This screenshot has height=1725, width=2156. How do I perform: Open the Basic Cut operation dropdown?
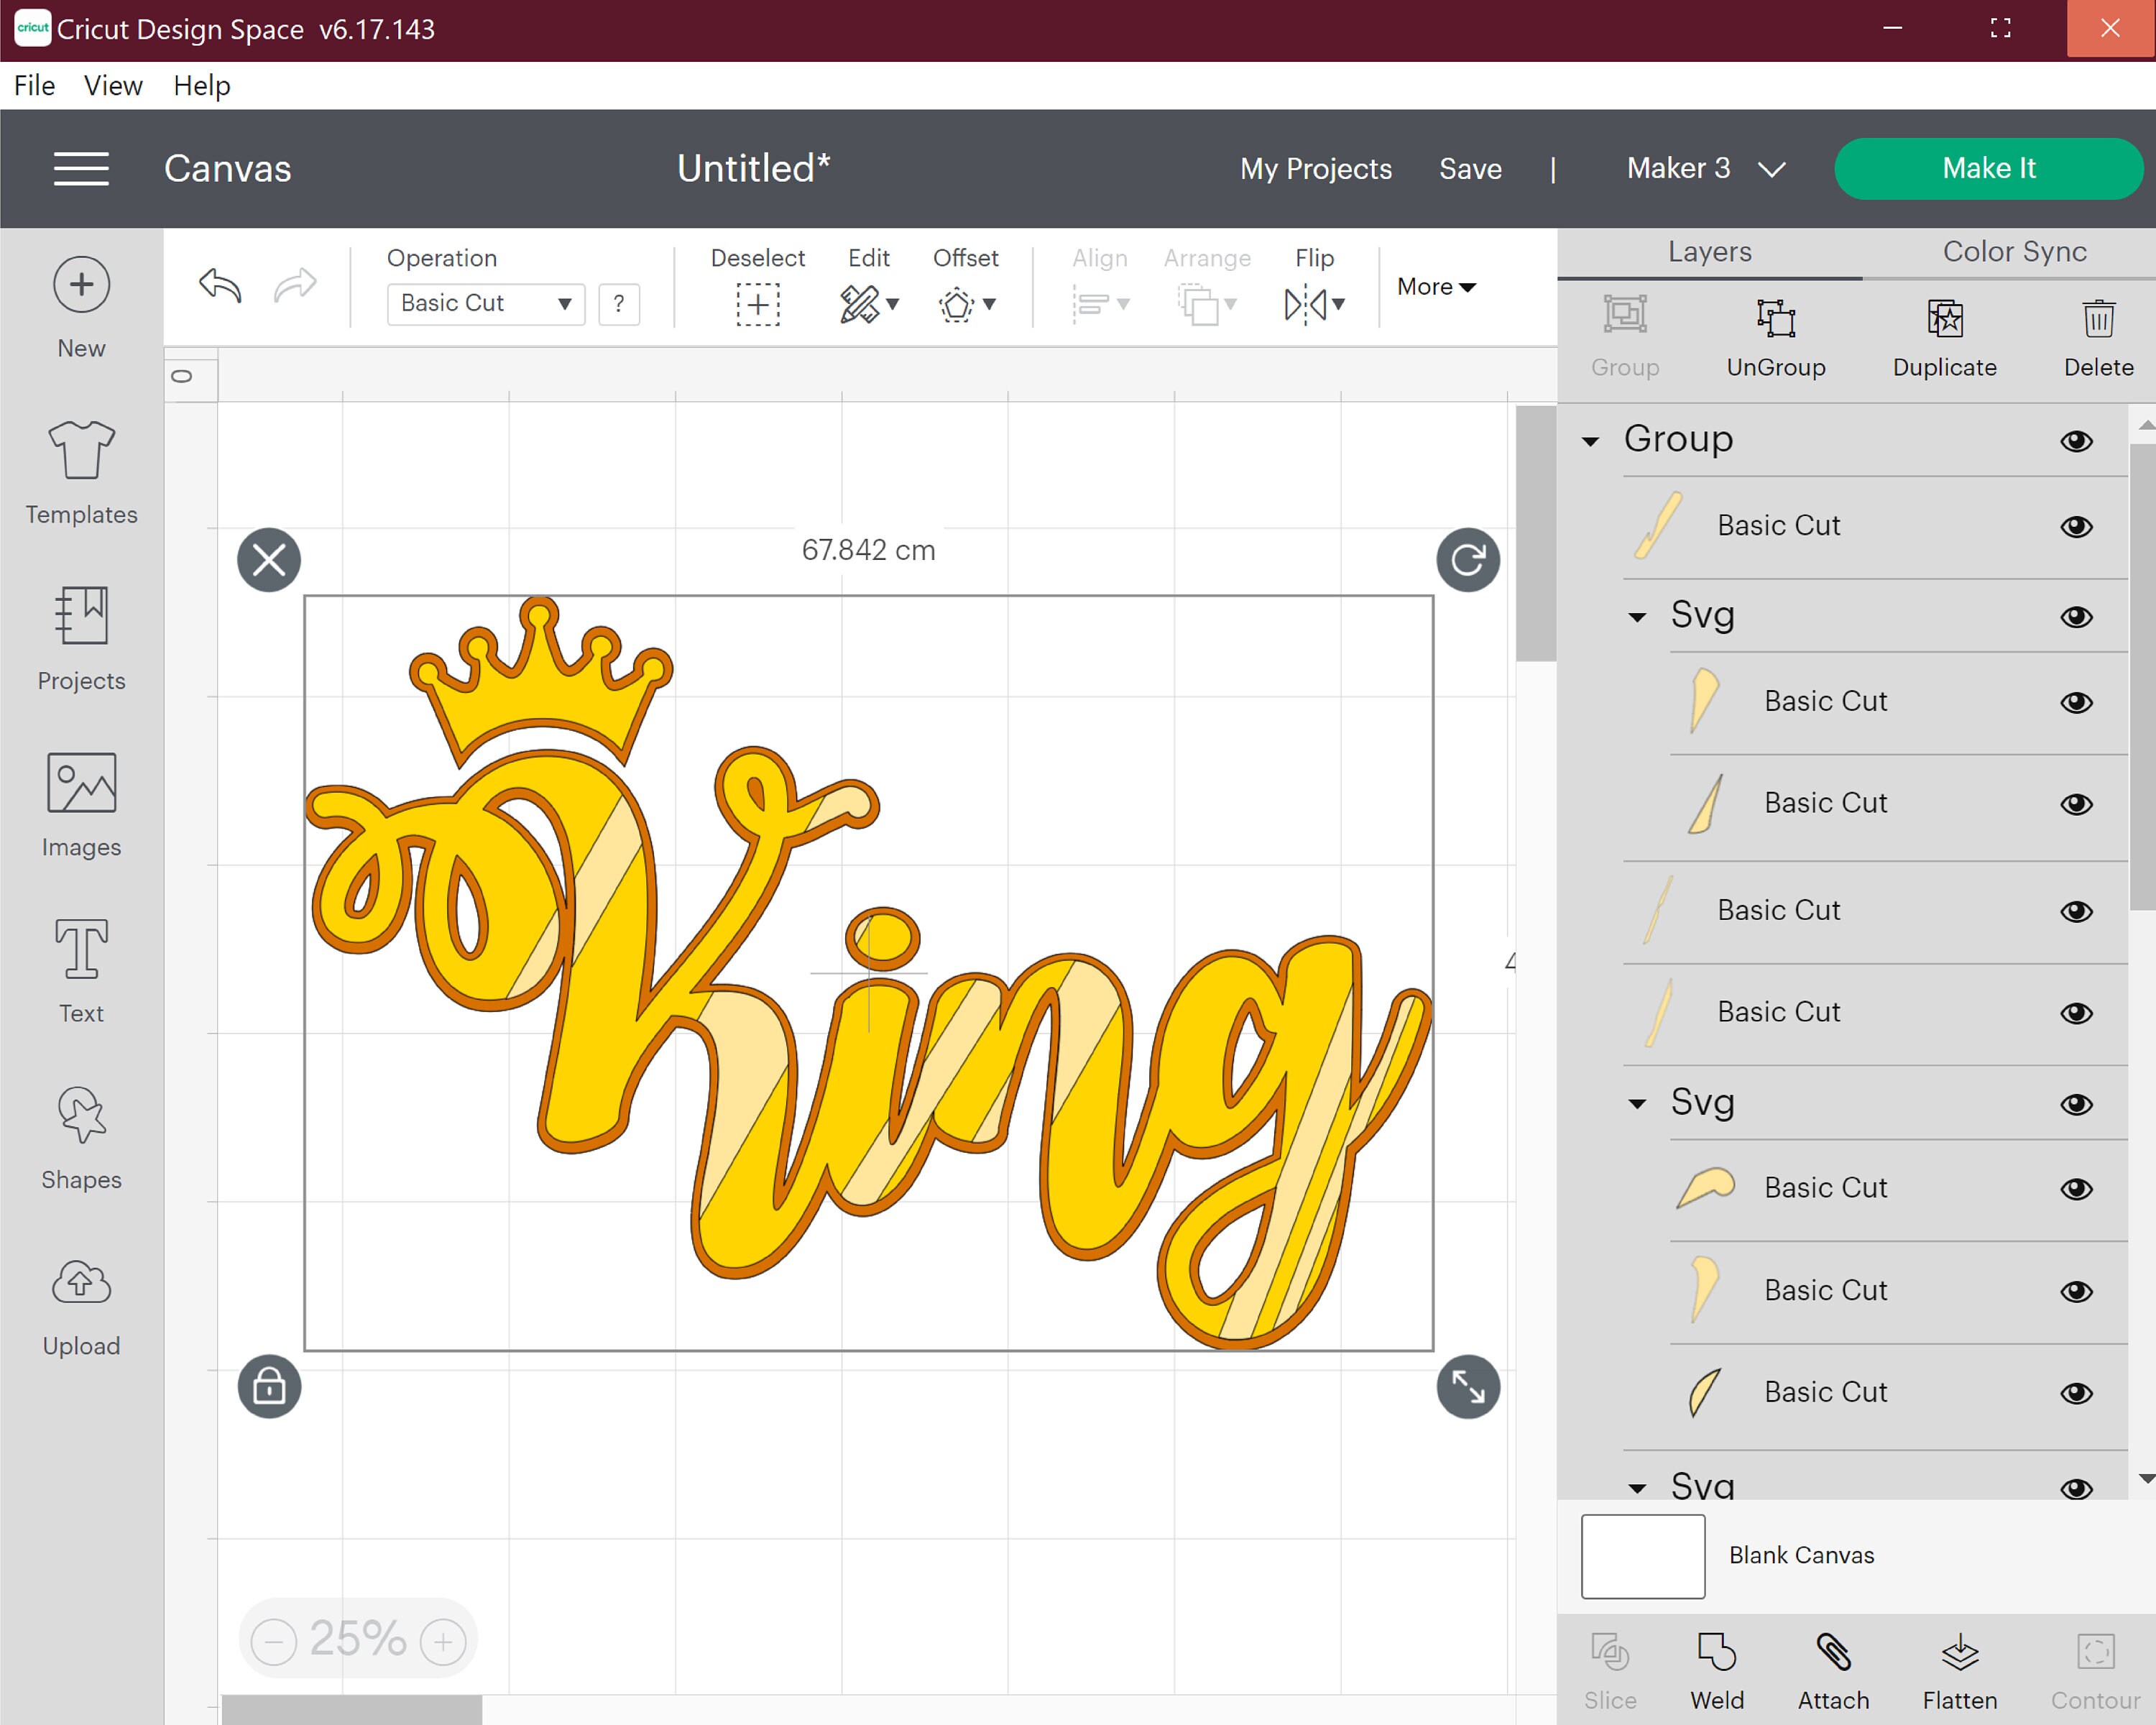click(x=485, y=303)
